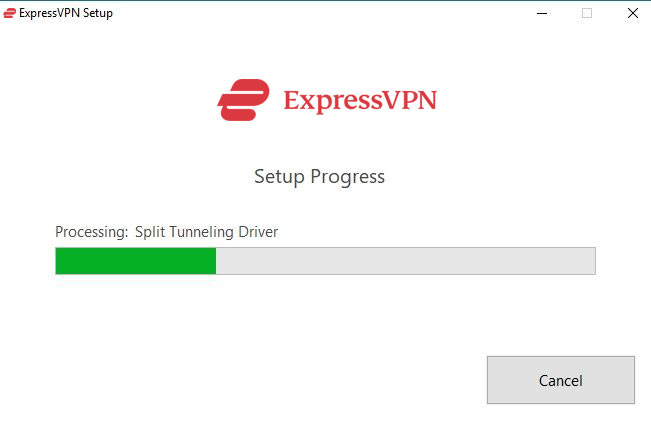Click the "Express" letters of the red wordmark
This screenshot has height=430, width=651.
333,101
